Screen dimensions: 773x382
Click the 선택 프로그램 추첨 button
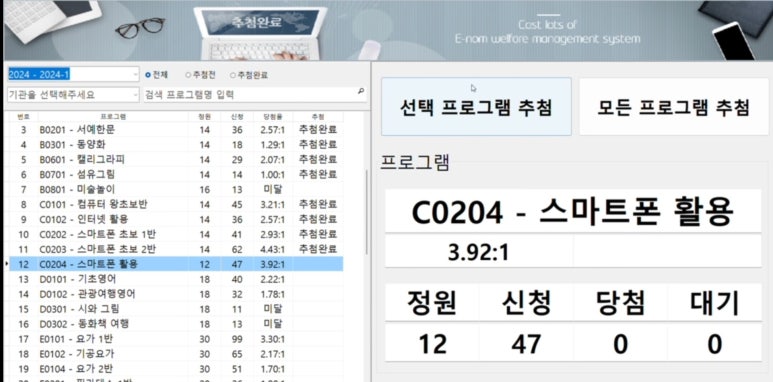(x=476, y=106)
